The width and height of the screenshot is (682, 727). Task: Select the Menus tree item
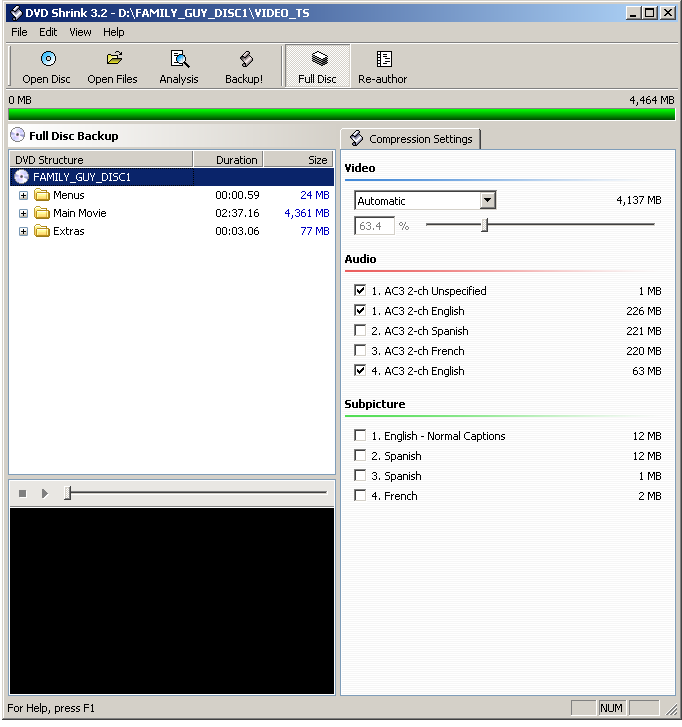click(x=69, y=195)
